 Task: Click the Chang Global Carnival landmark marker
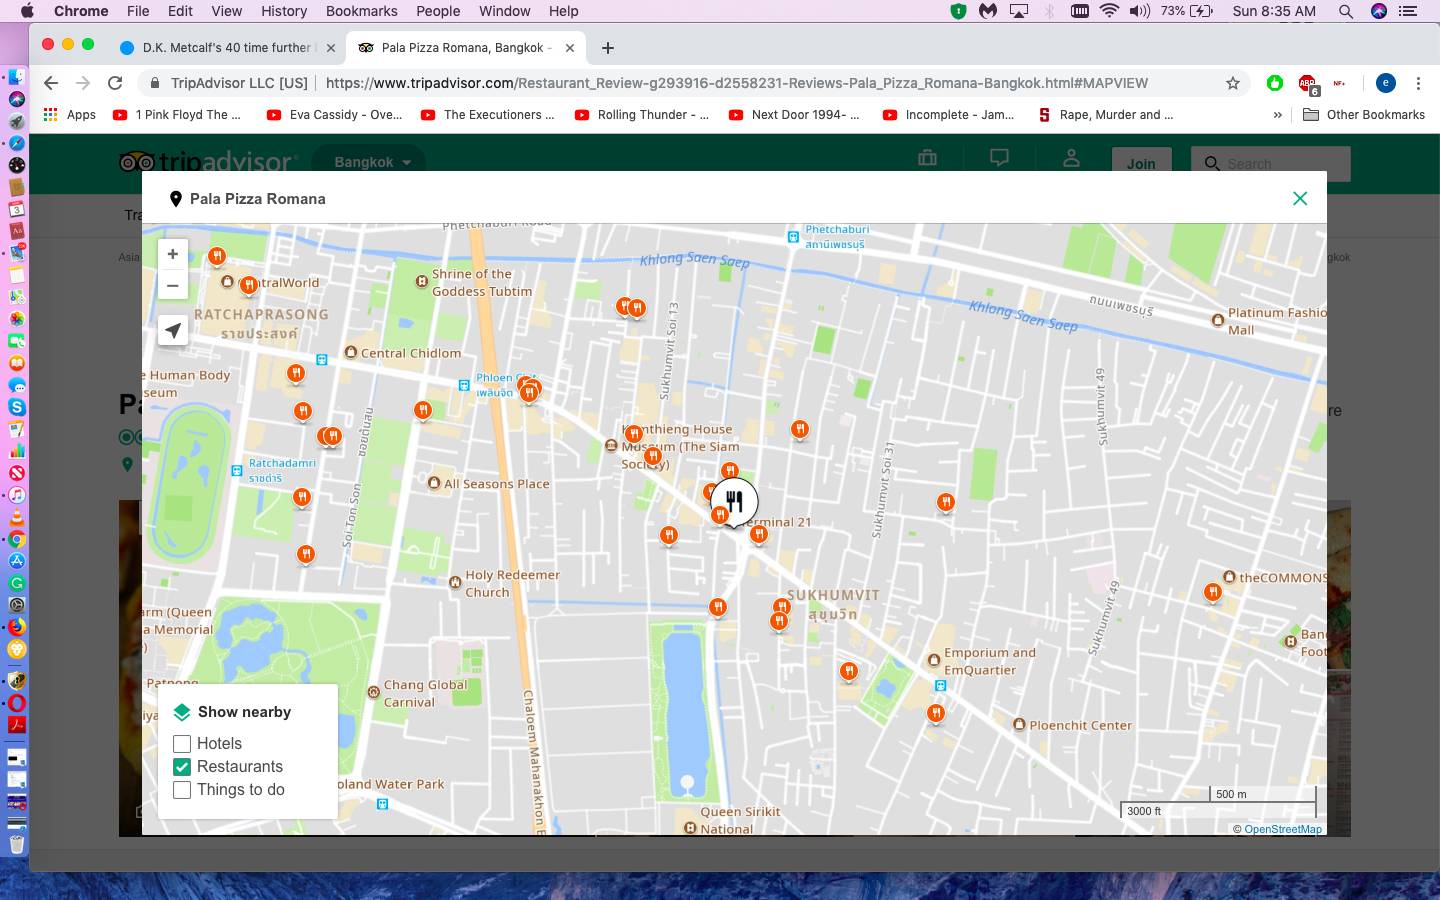coord(374,692)
